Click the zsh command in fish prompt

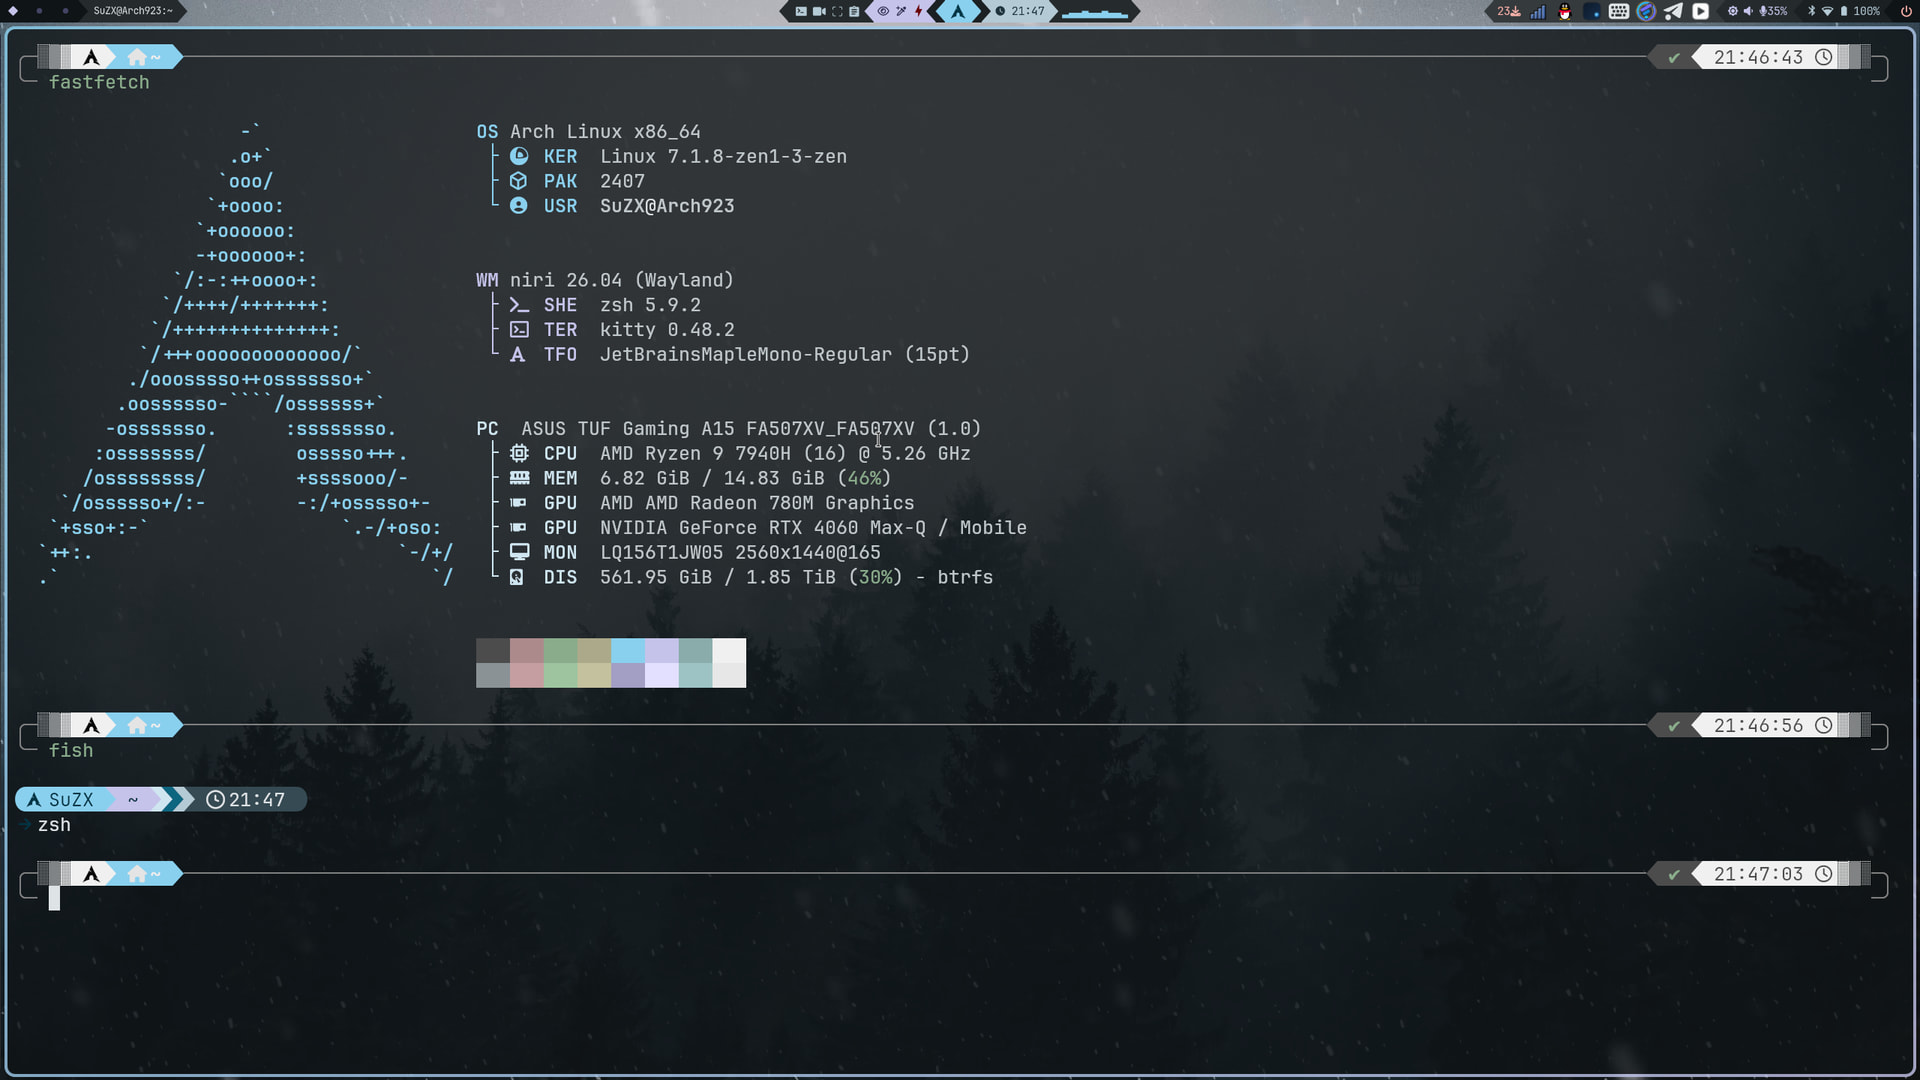[x=54, y=825]
